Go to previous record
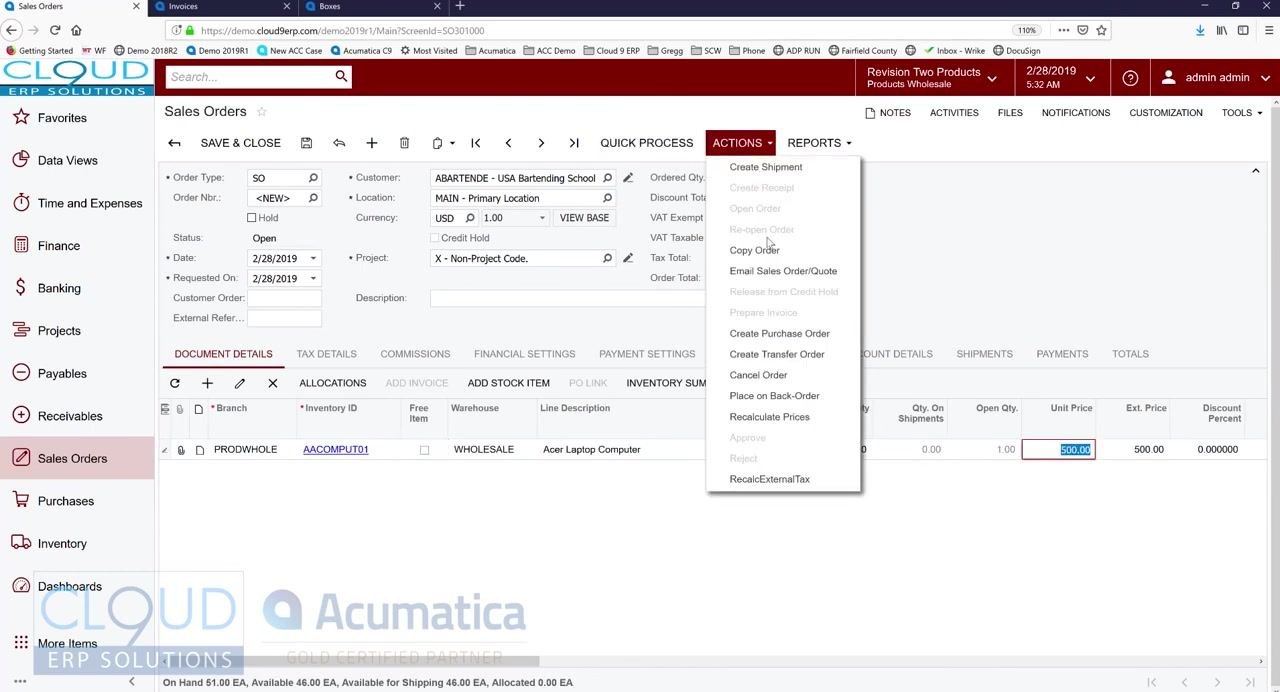The width and height of the screenshot is (1280, 692). [x=508, y=143]
